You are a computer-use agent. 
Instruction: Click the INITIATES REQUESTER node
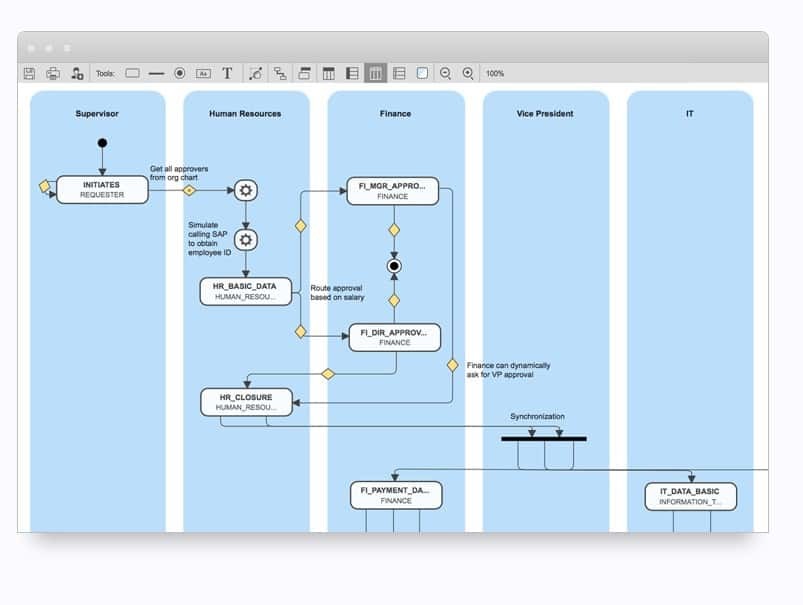[x=102, y=190]
